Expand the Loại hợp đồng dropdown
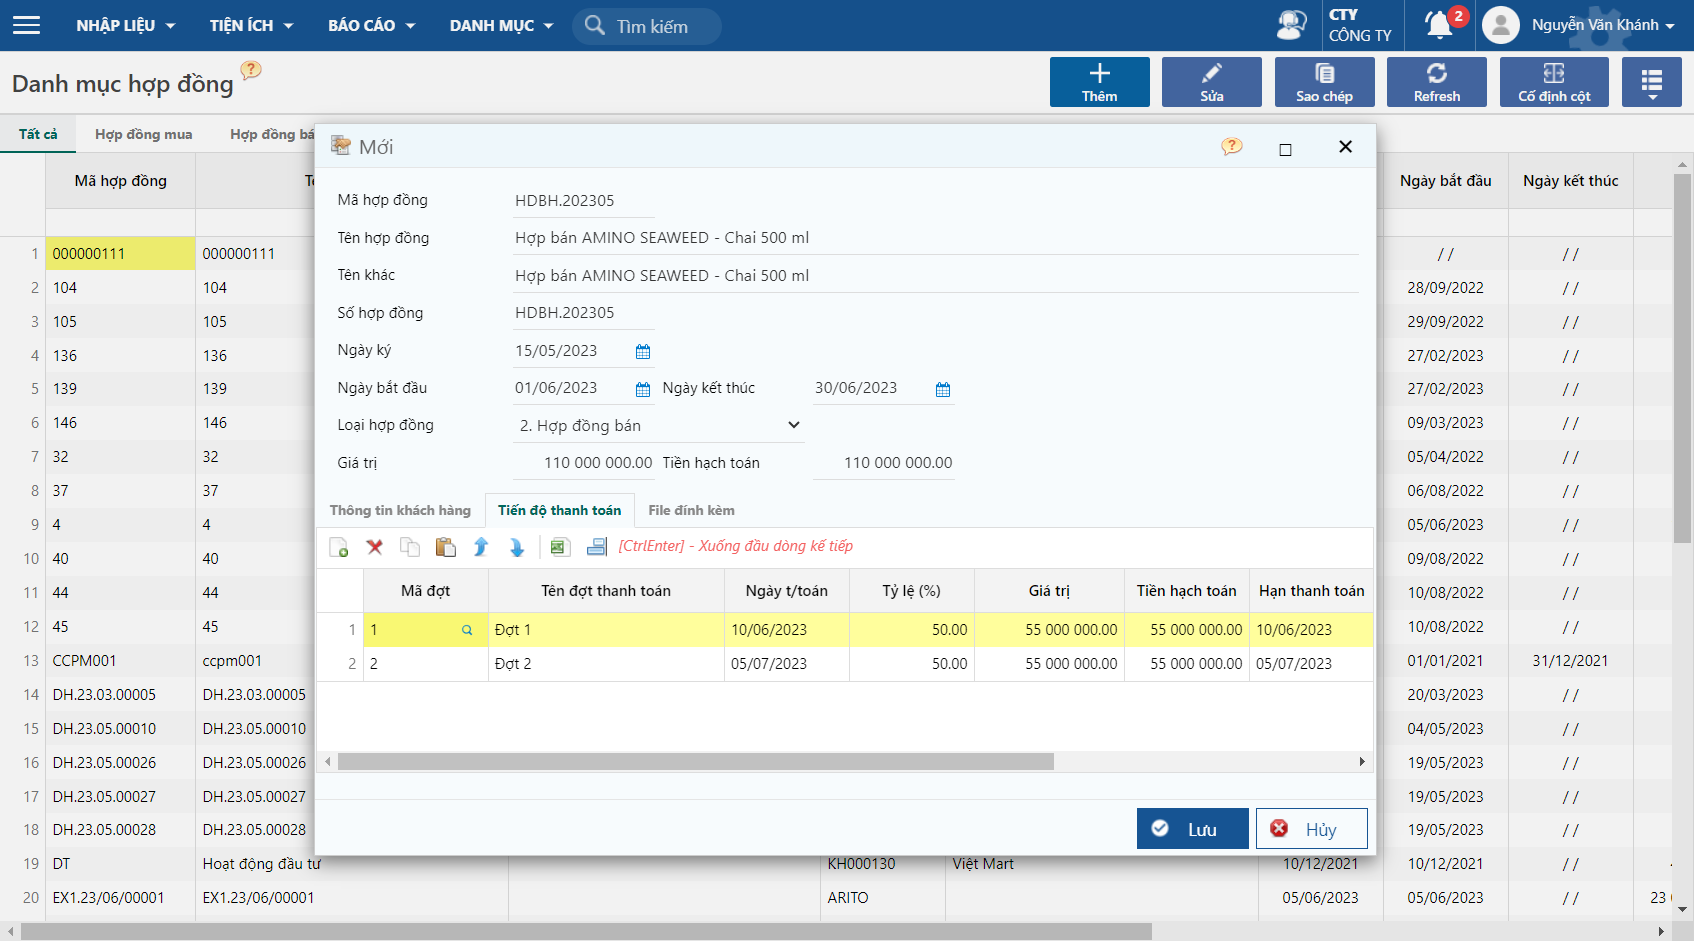Image resolution: width=1694 pixels, height=941 pixels. coord(794,425)
